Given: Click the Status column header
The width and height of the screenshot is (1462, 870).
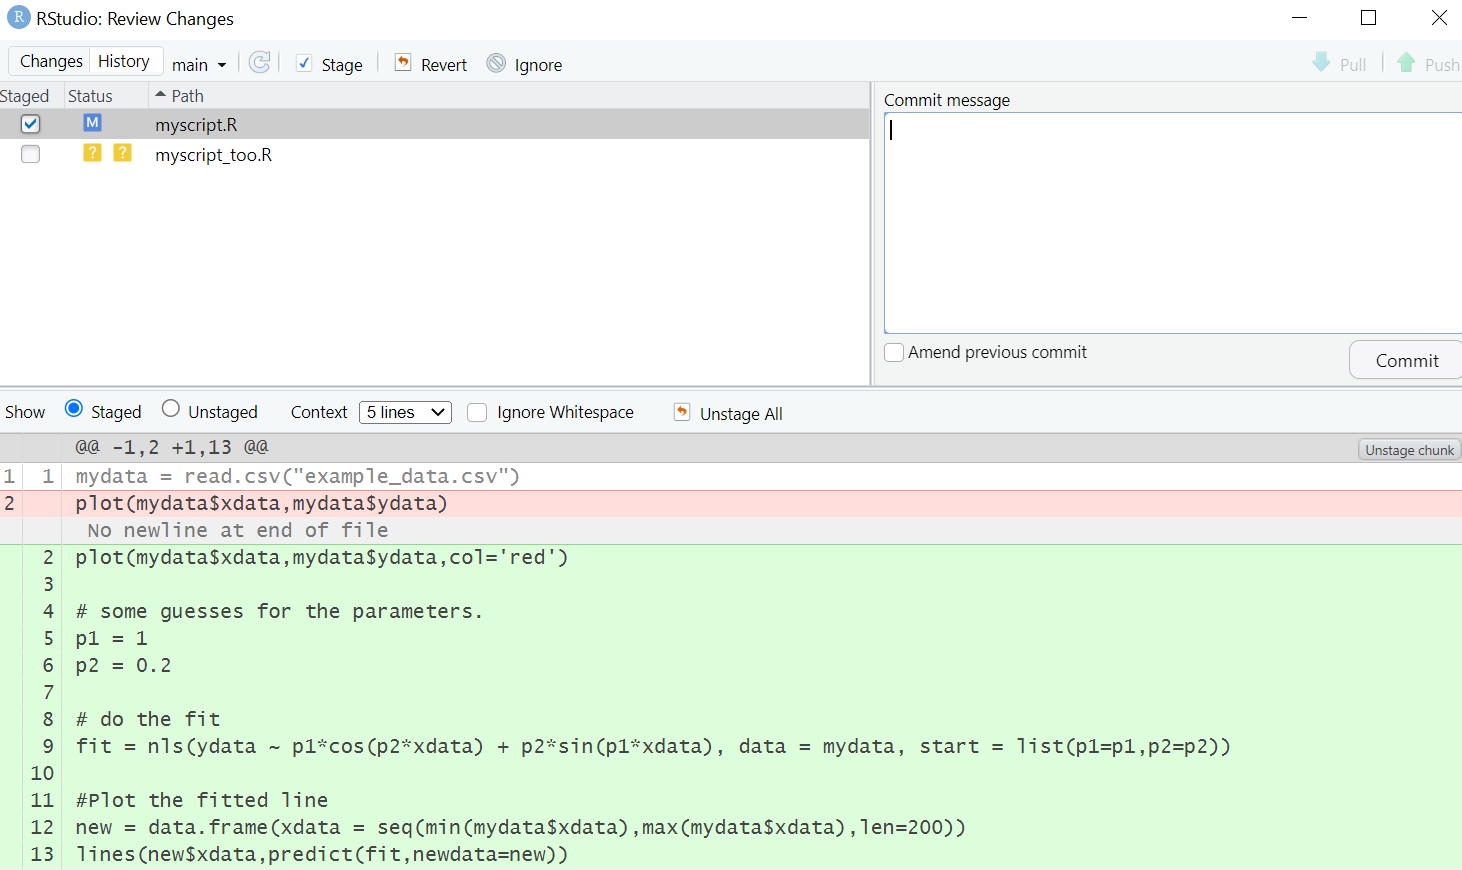Looking at the screenshot, I should pos(90,96).
